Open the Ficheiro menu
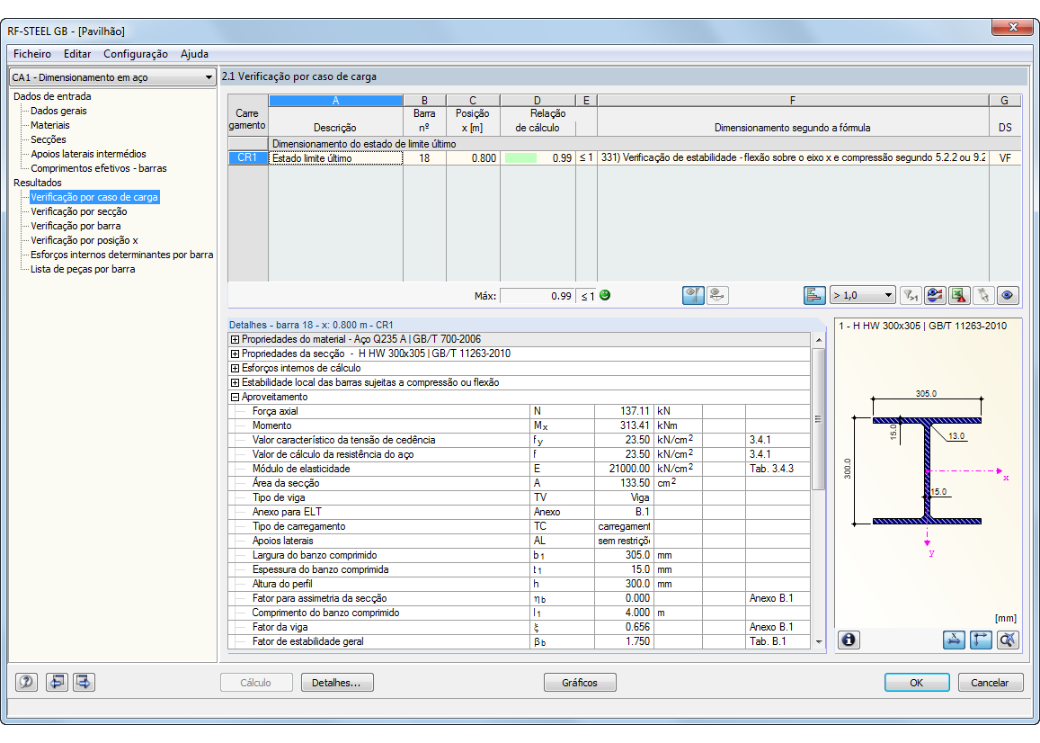This screenshot has width=1040, height=743. click(32, 54)
